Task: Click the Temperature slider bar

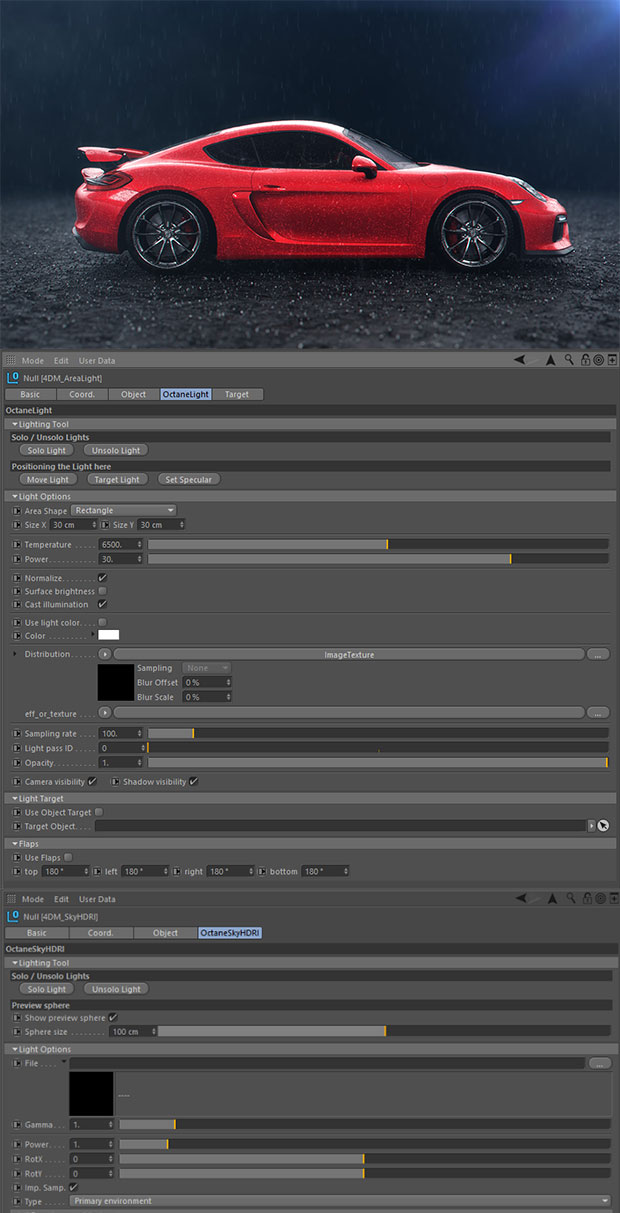Action: [378, 544]
